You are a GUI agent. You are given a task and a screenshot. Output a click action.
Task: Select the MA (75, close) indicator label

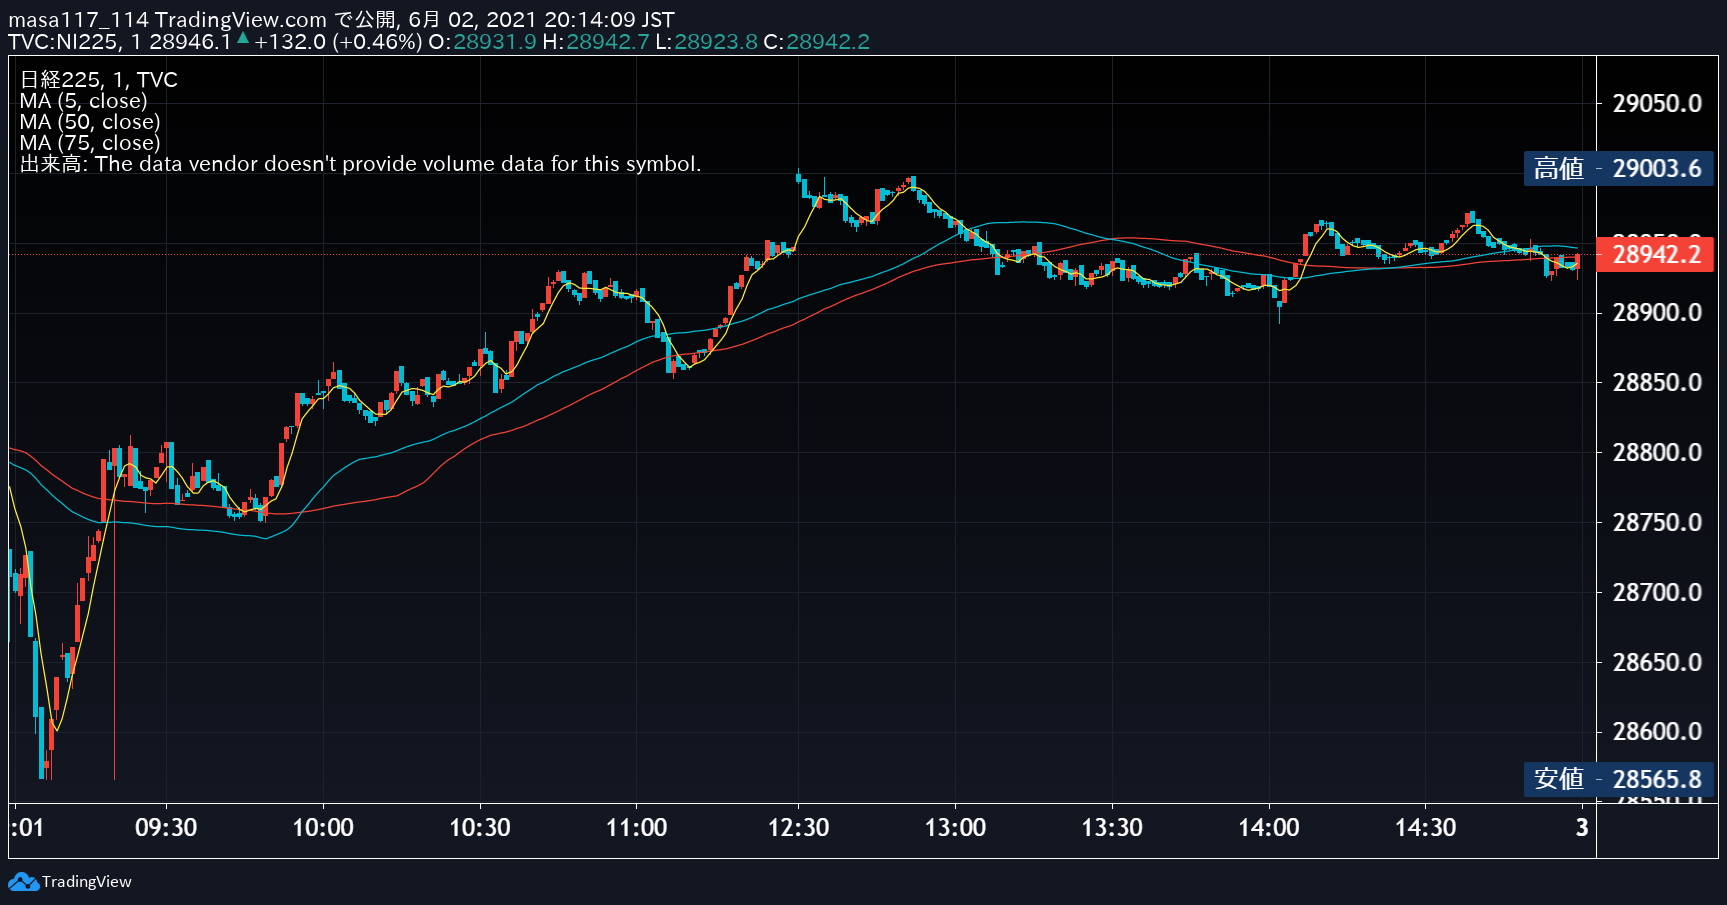click(x=90, y=143)
